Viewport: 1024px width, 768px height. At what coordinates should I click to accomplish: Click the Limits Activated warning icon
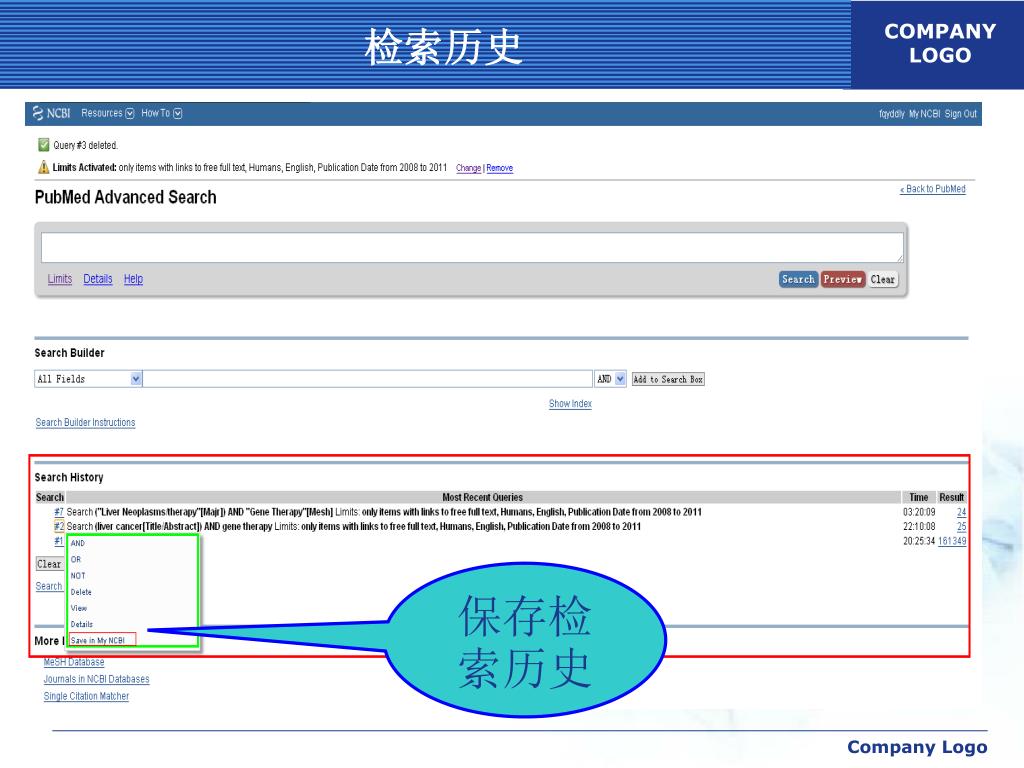(x=44, y=167)
